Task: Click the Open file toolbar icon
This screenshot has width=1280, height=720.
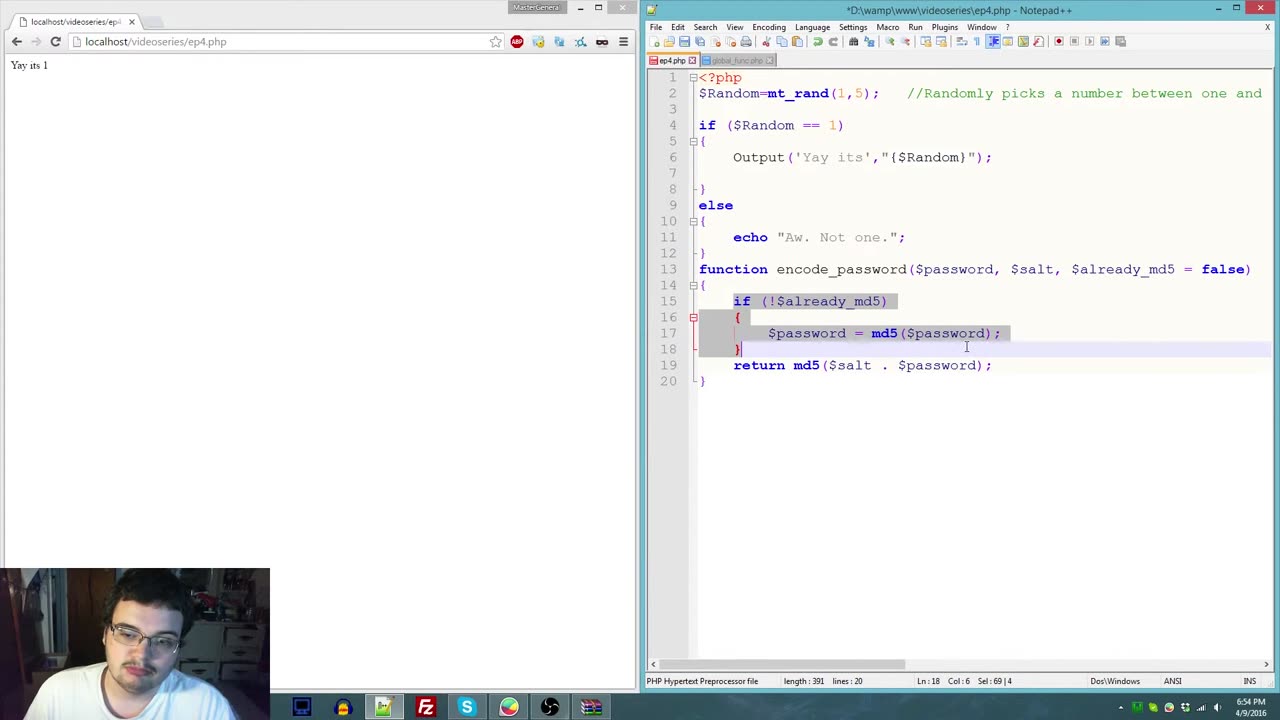Action: 670,41
